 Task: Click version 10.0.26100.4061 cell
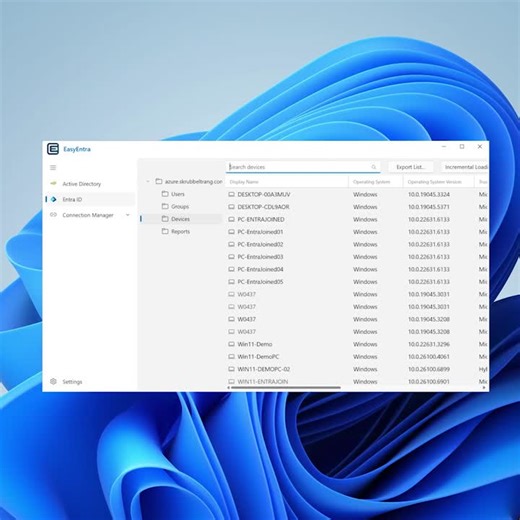click(x=429, y=357)
